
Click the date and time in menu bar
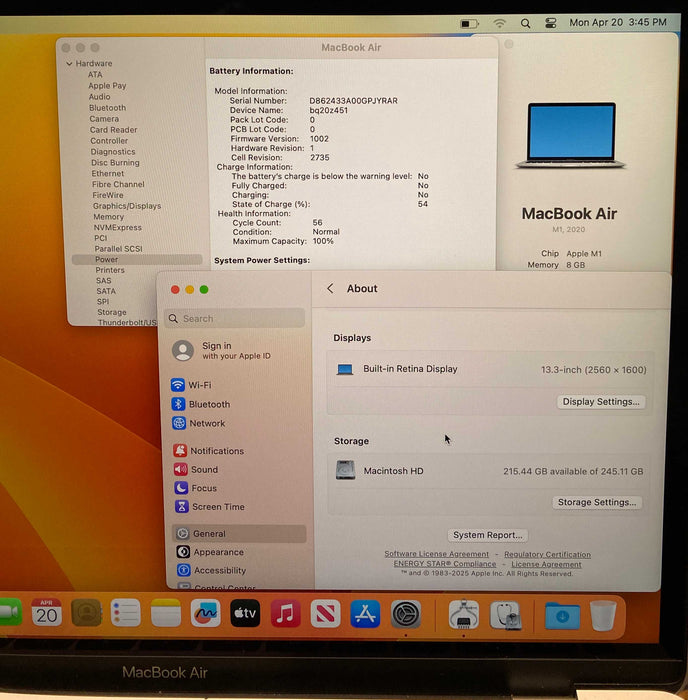617,22
